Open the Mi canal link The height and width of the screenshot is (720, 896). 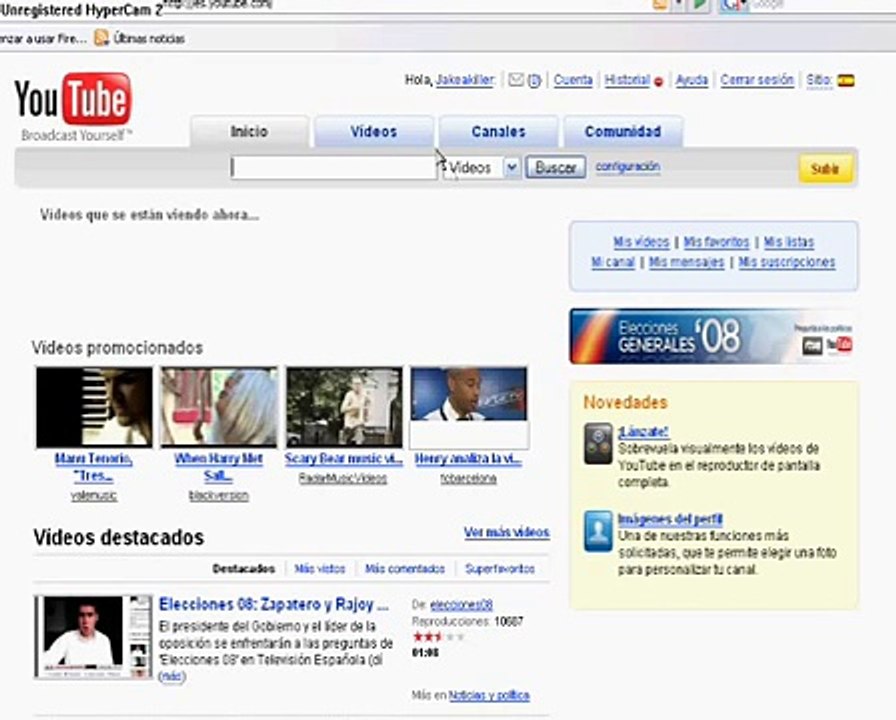pyautogui.click(x=613, y=262)
